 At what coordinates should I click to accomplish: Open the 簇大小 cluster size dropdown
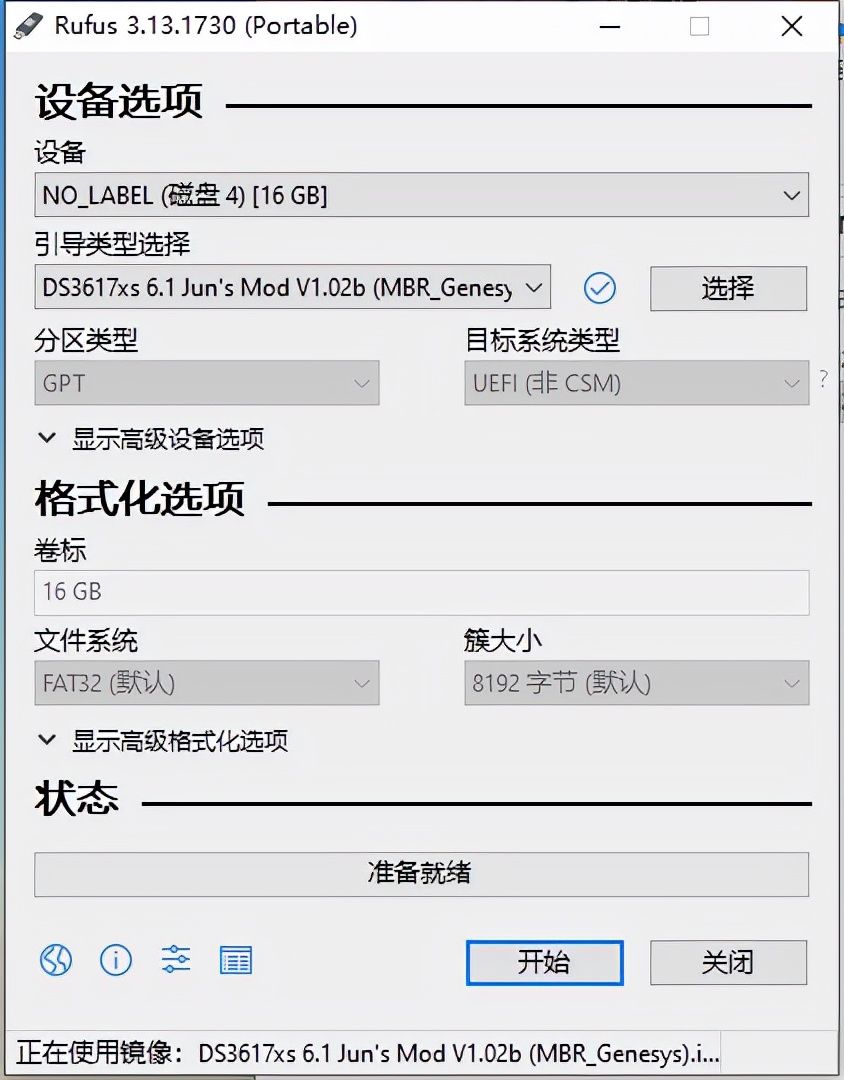point(636,683)
